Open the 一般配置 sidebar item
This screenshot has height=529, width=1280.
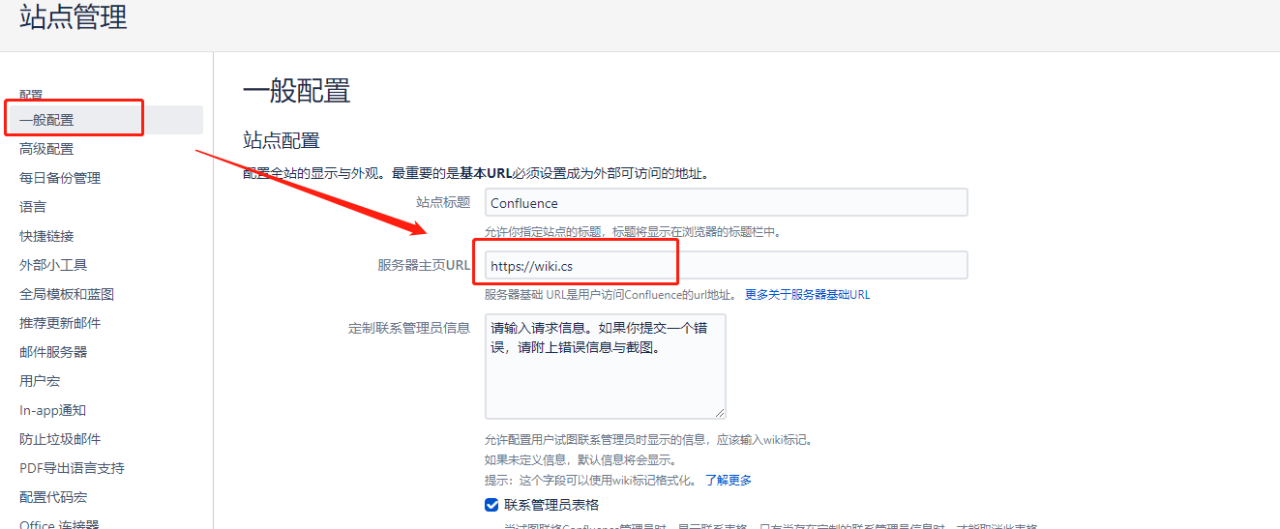tap(104, 120)
